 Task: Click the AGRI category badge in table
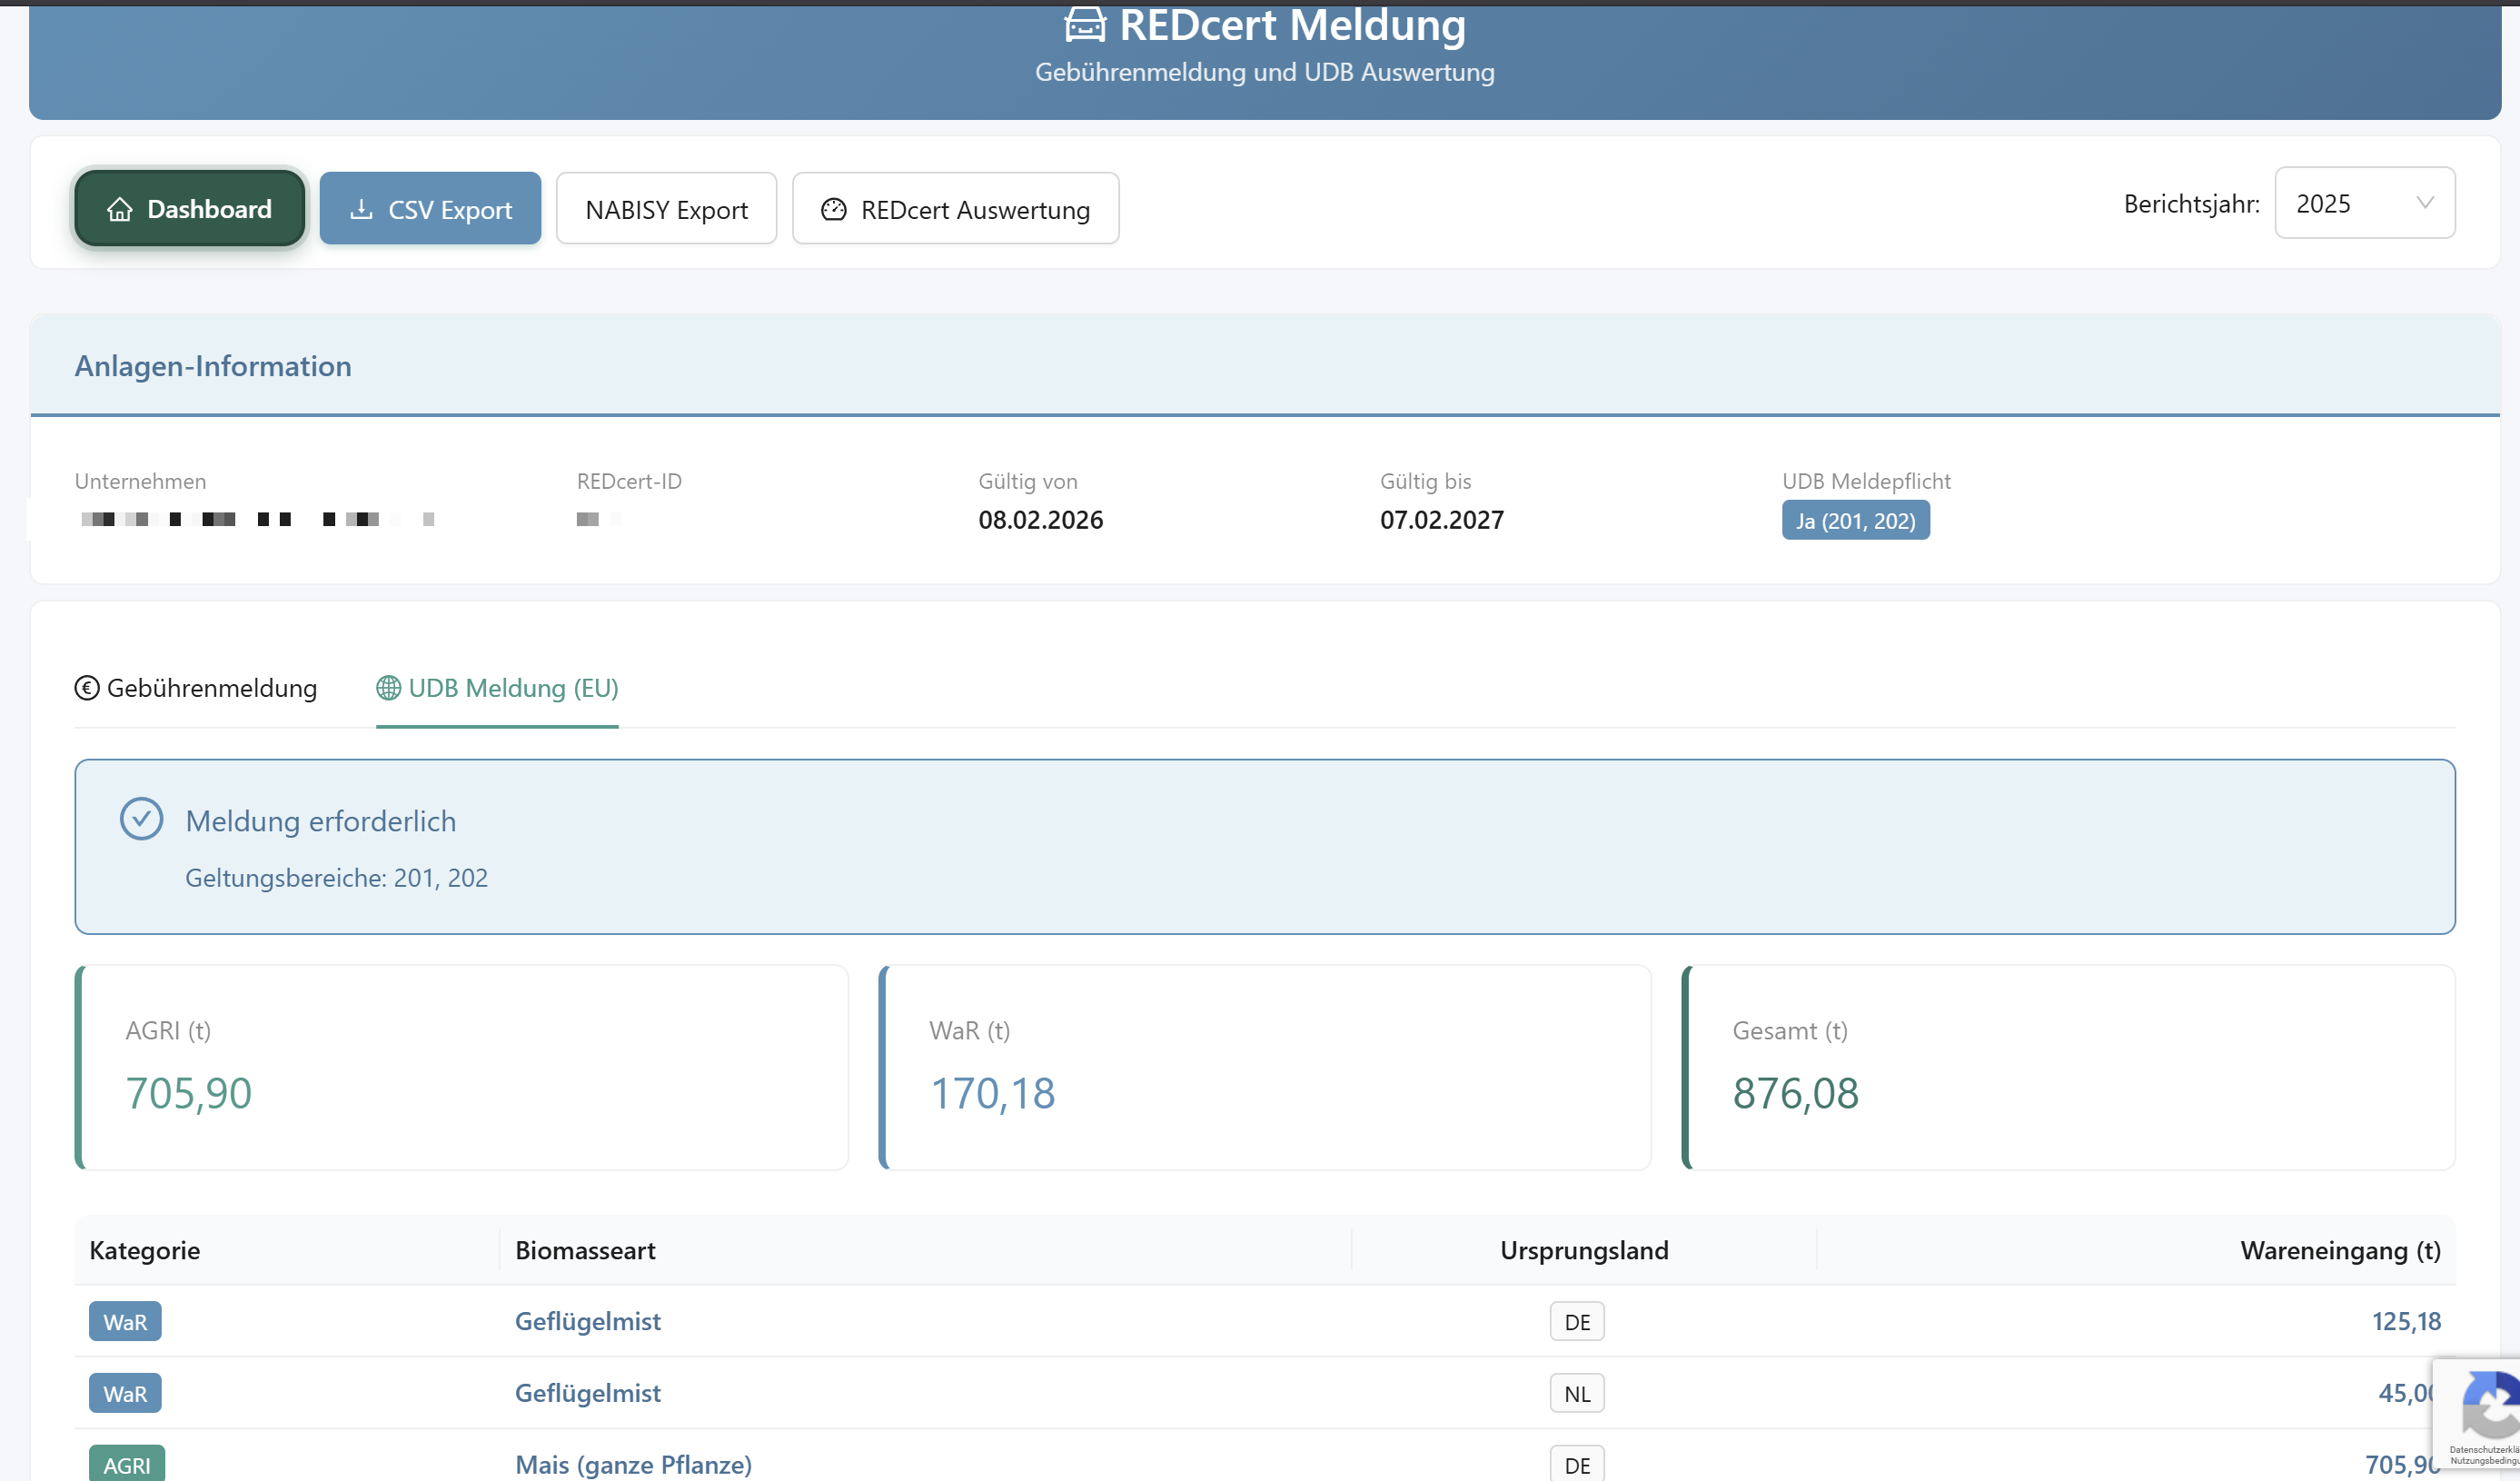click(x=126, y=1464)
